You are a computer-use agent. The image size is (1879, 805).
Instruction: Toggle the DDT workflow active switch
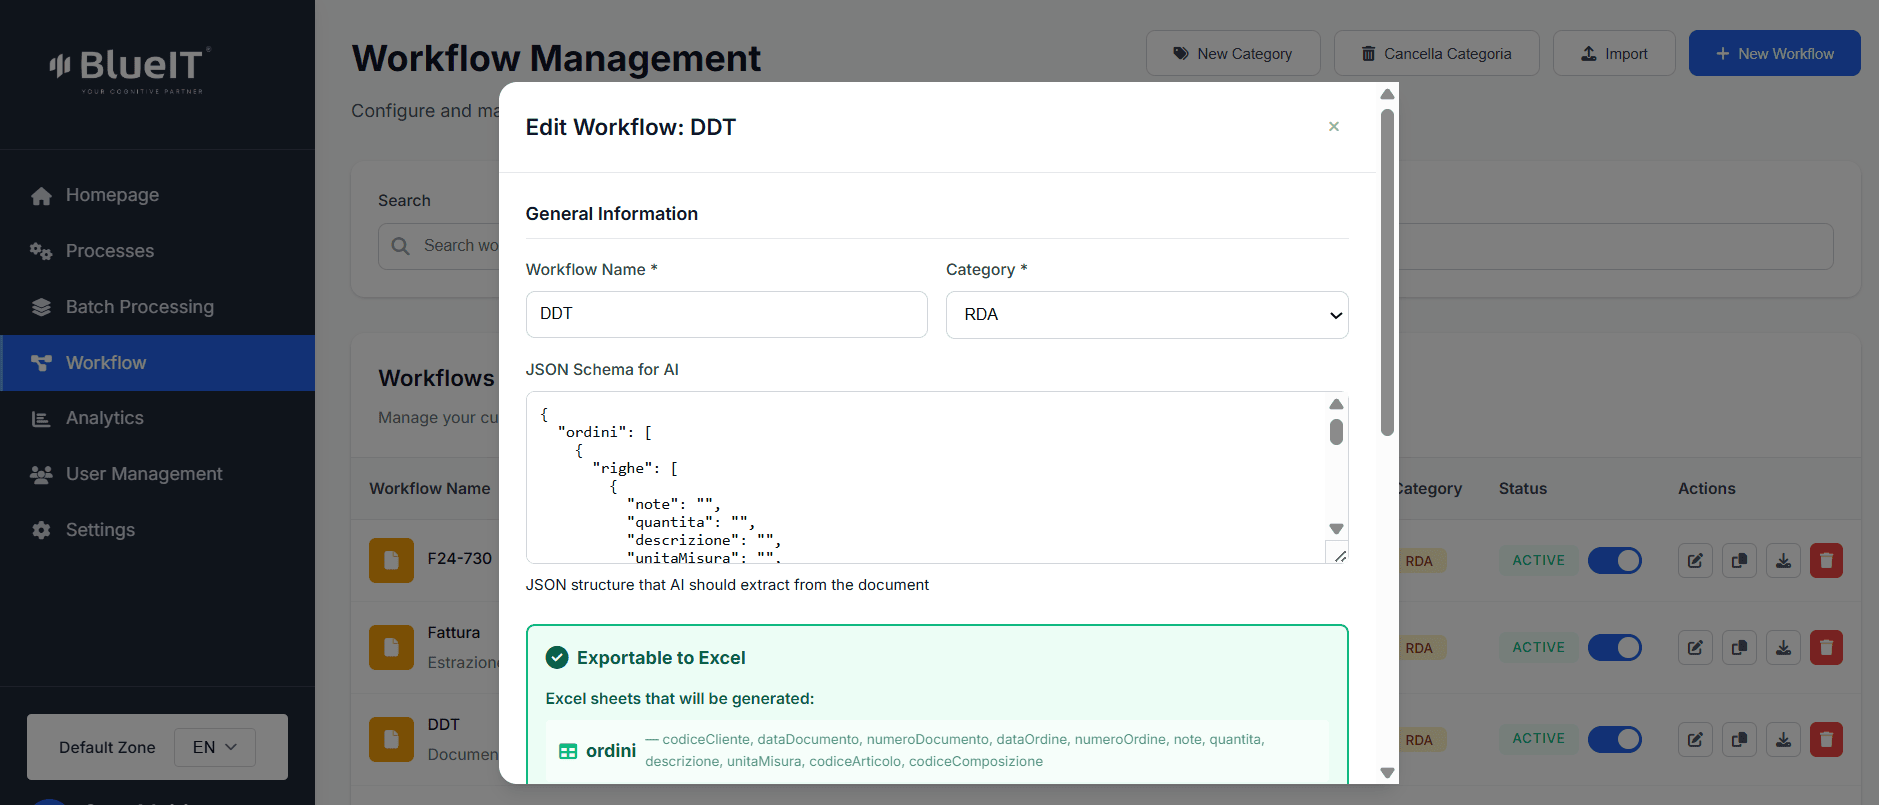pos(1614,739)
